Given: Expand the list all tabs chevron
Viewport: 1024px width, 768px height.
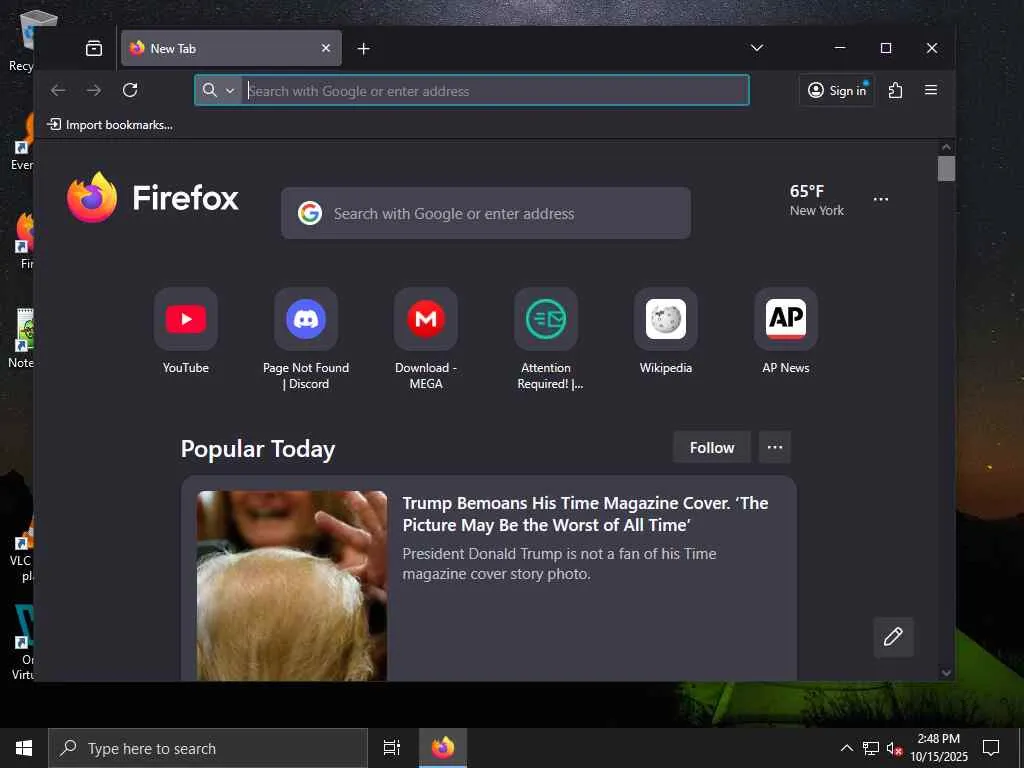Looking at the screenshot, I should tap(757, 48).
